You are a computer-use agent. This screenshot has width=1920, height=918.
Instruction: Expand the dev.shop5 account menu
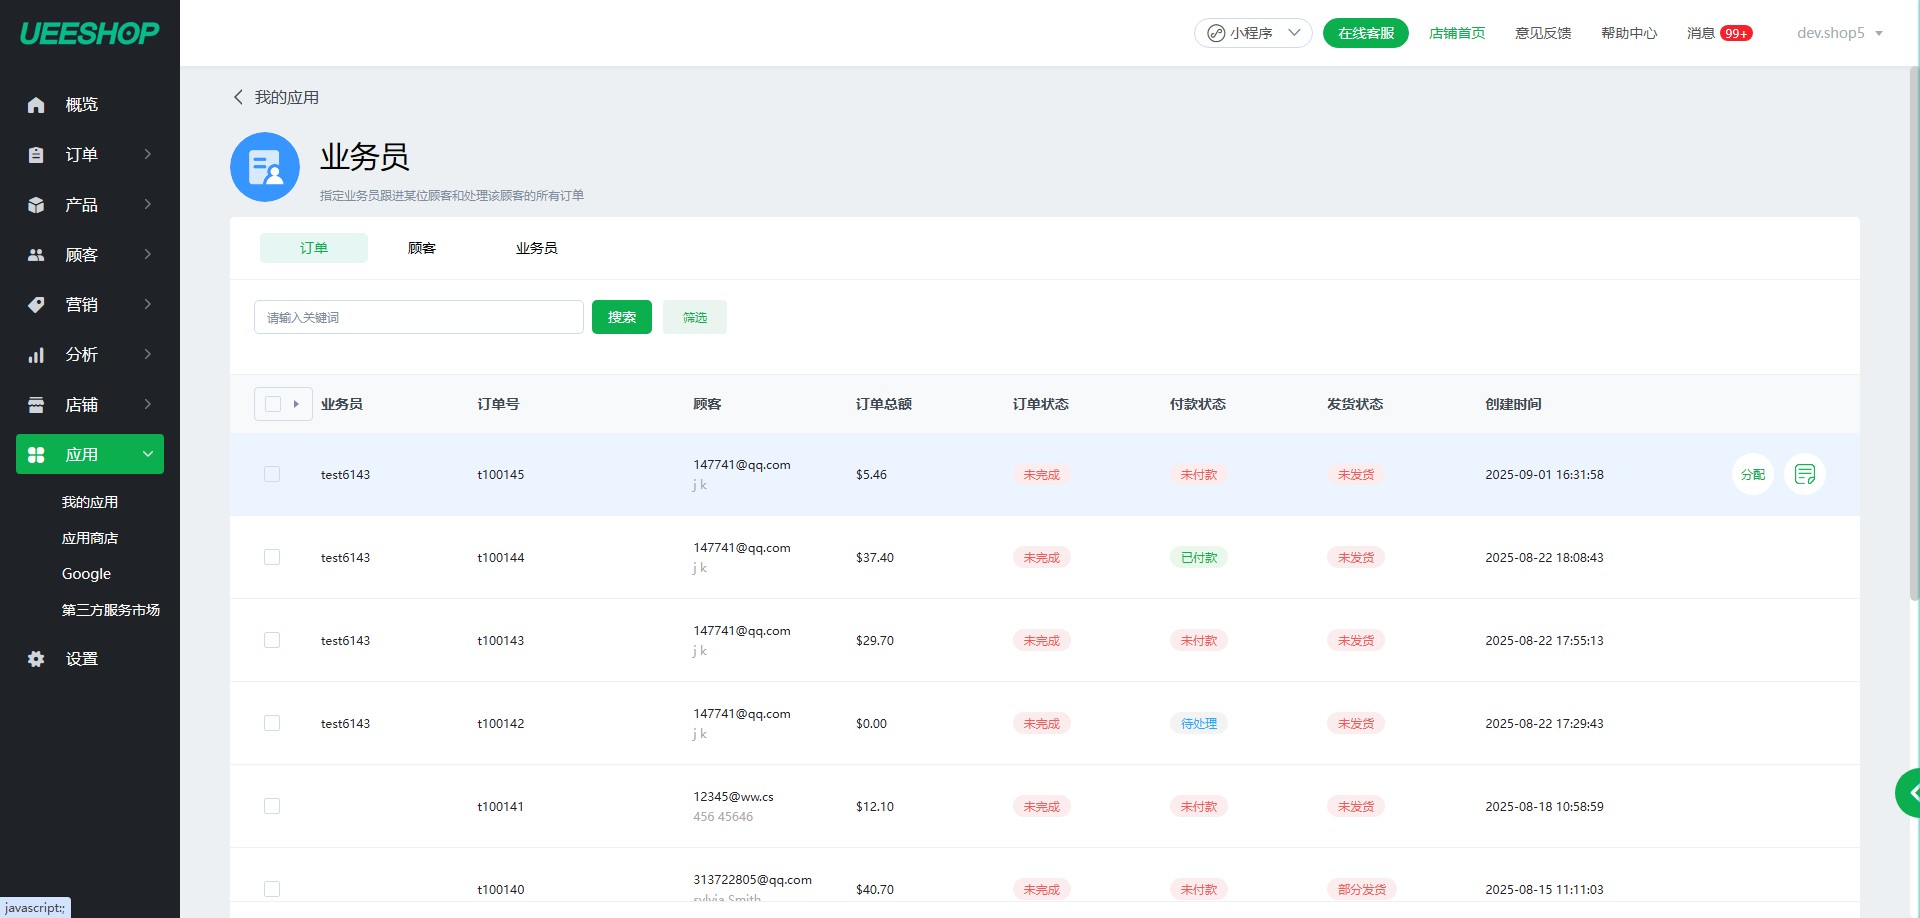click(x=1839, y=33)
